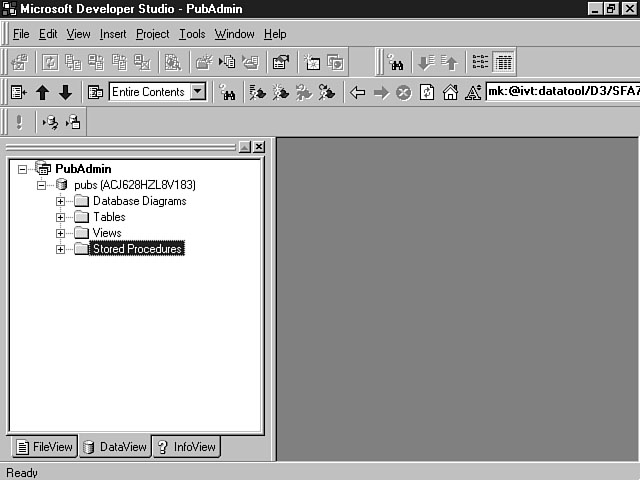This screenshot has width=640, height=480.
Task: Click the Refresh page icon beside Stop
Action: (427, 92)
